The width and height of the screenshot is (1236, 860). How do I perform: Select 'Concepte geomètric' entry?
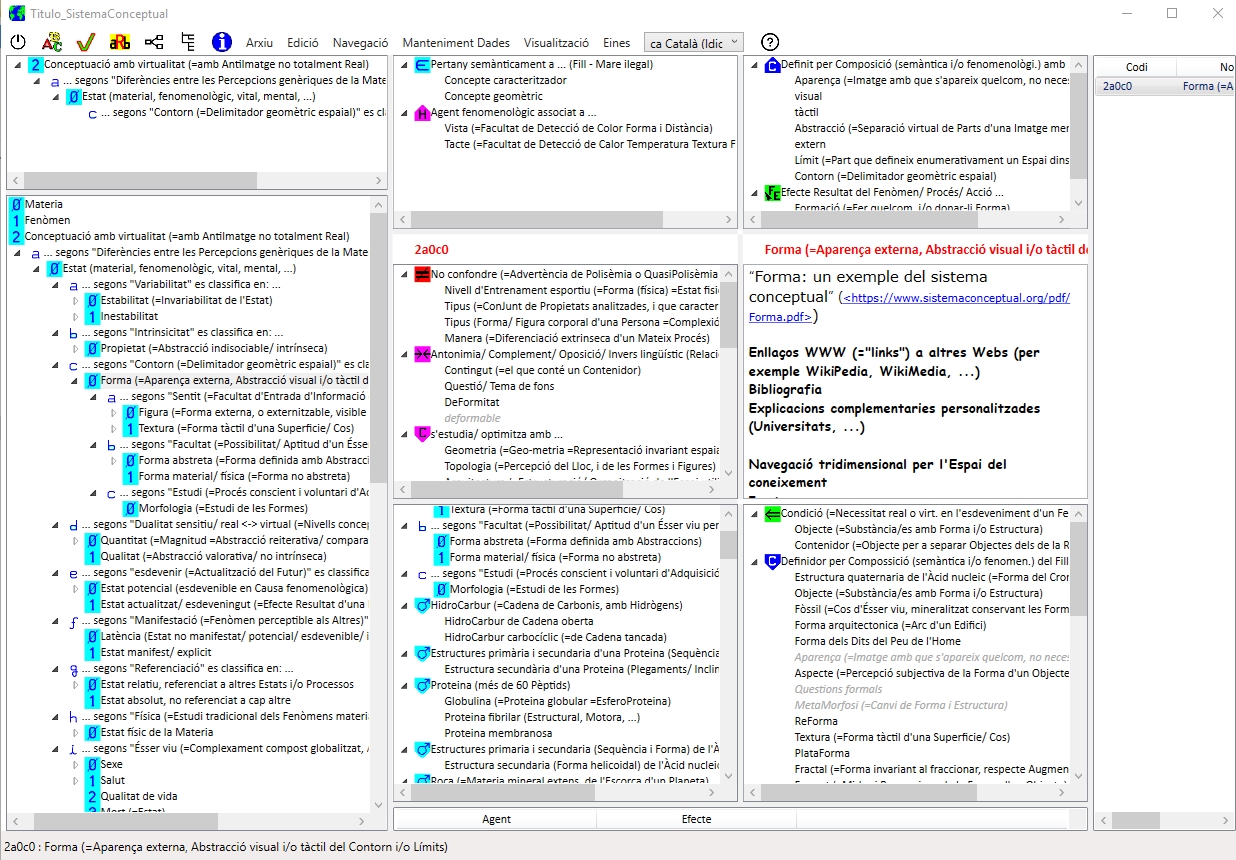pos(494,96)
